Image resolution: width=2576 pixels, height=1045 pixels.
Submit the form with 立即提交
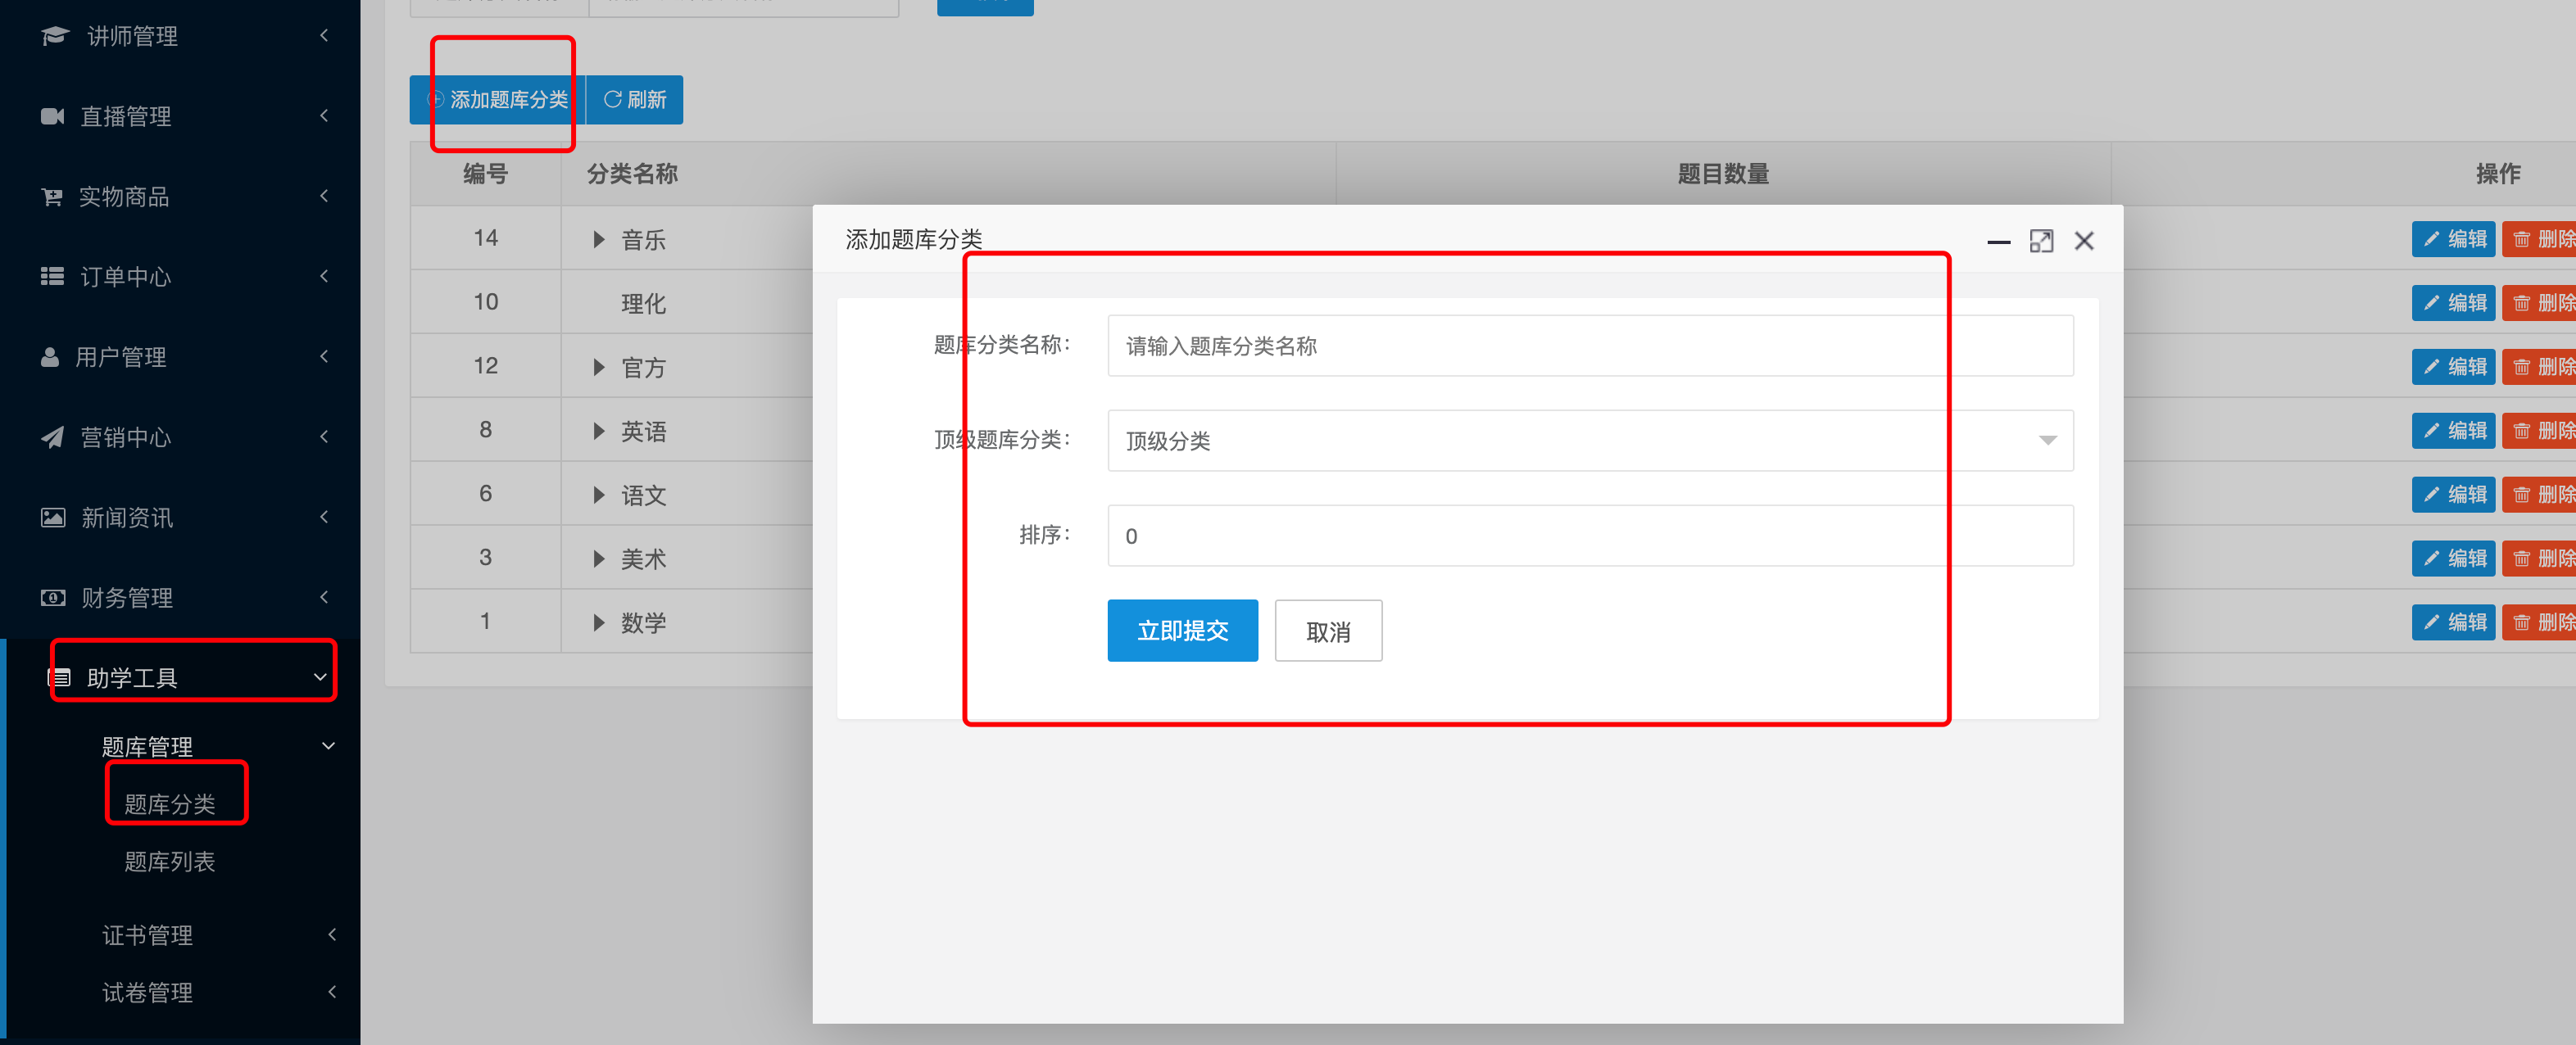click(1182, 630)
